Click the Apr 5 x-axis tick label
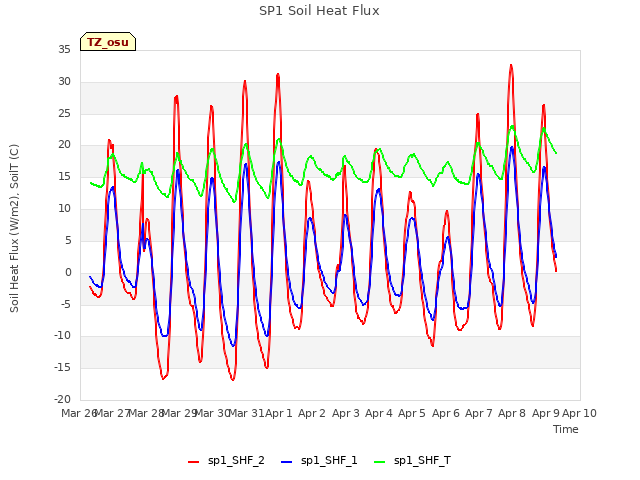This screenshot has width=640, height=480. 412,413
